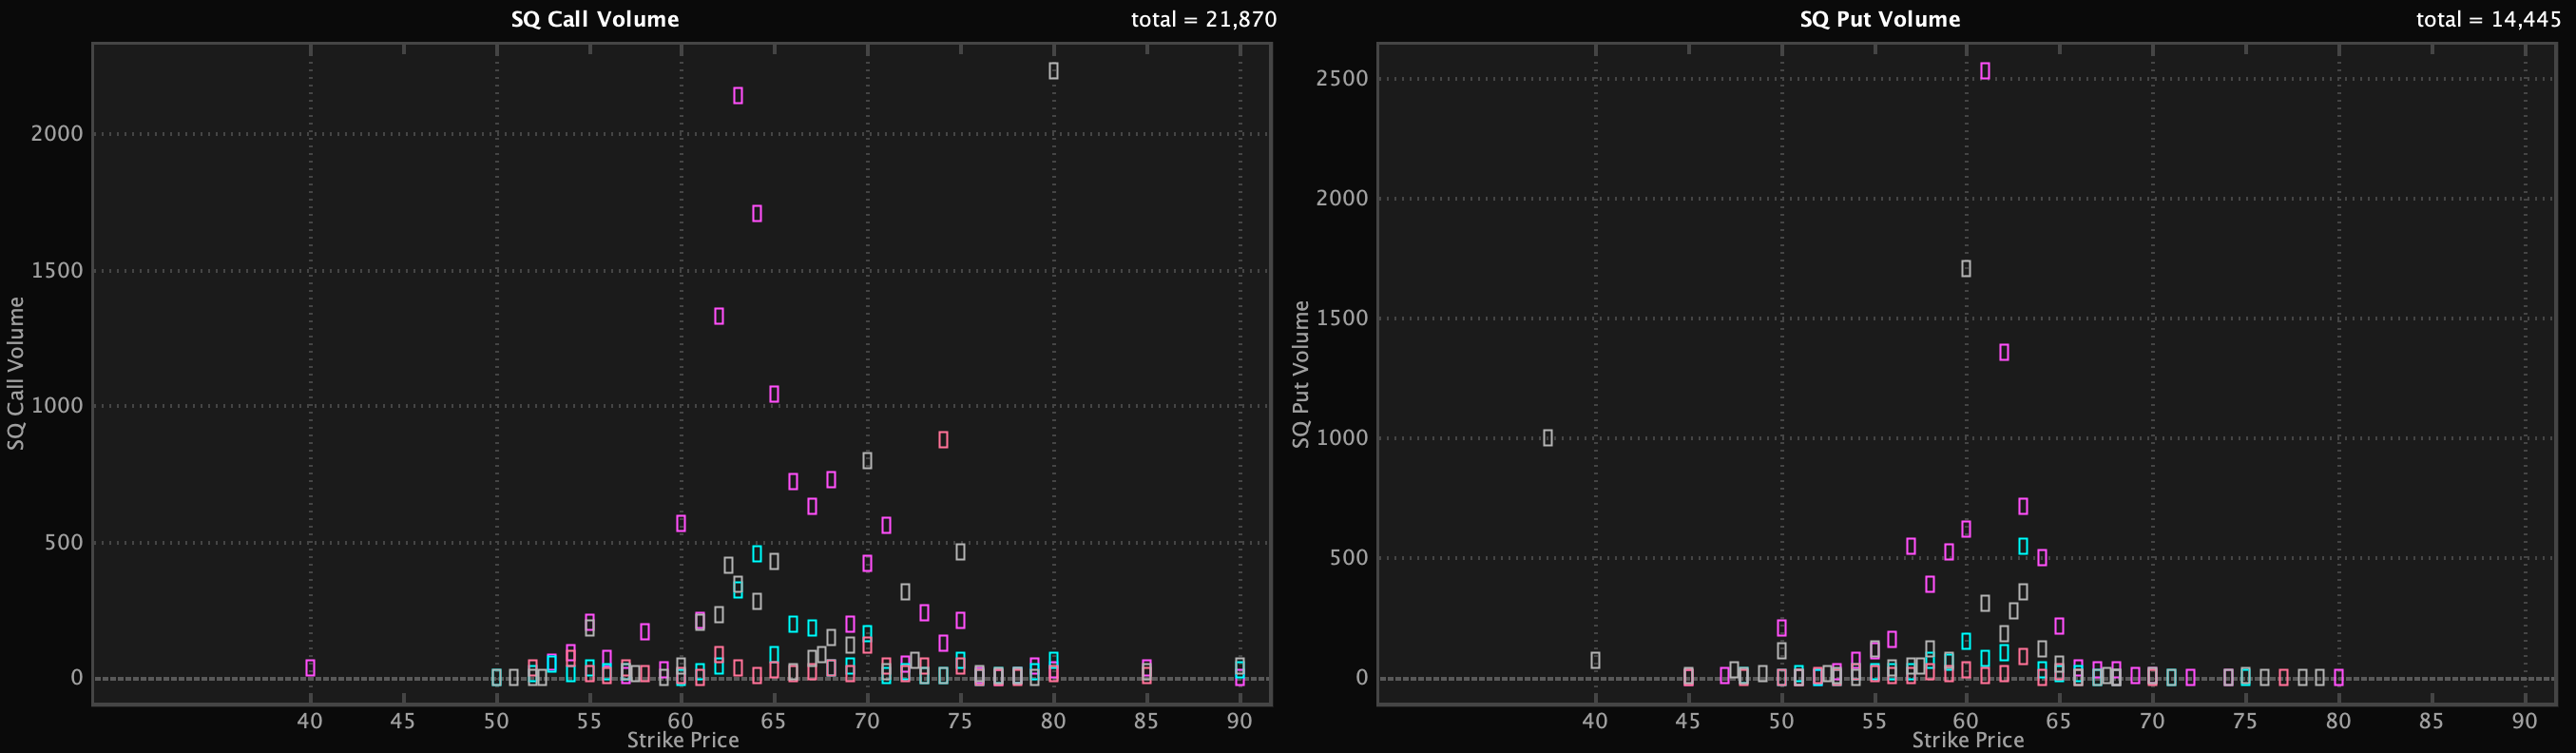Click the 1500 y-axis tick on call chart
Screen dimensions: 2576x753
tap(57, 270)
